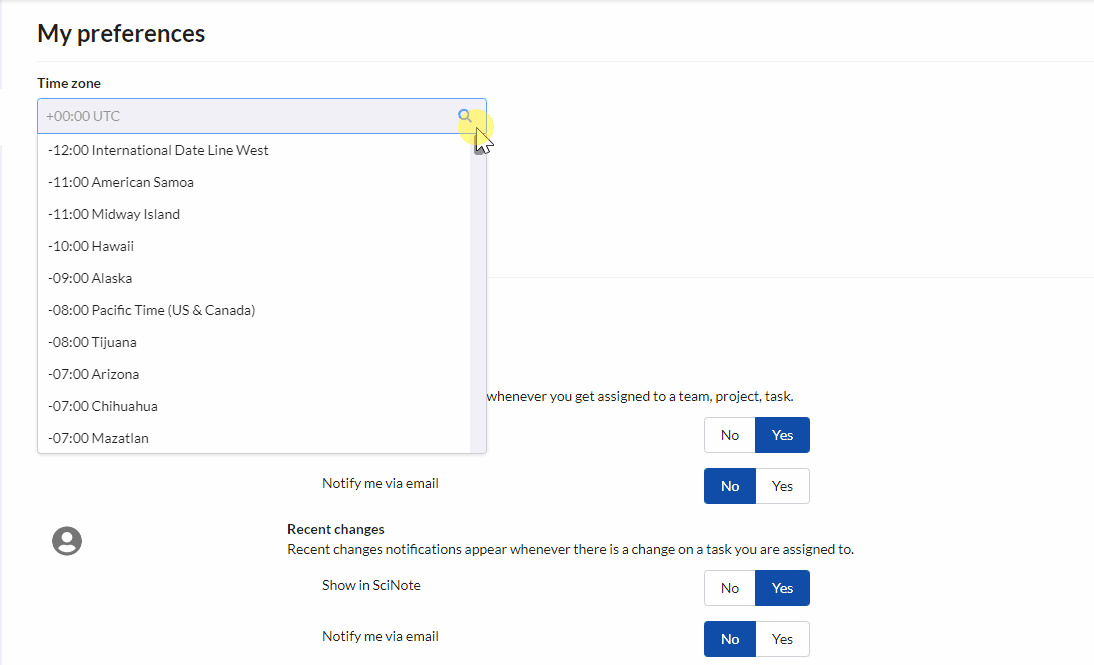
Task: Click the magnifier icon in Time zone field
Action: (465, 116)
